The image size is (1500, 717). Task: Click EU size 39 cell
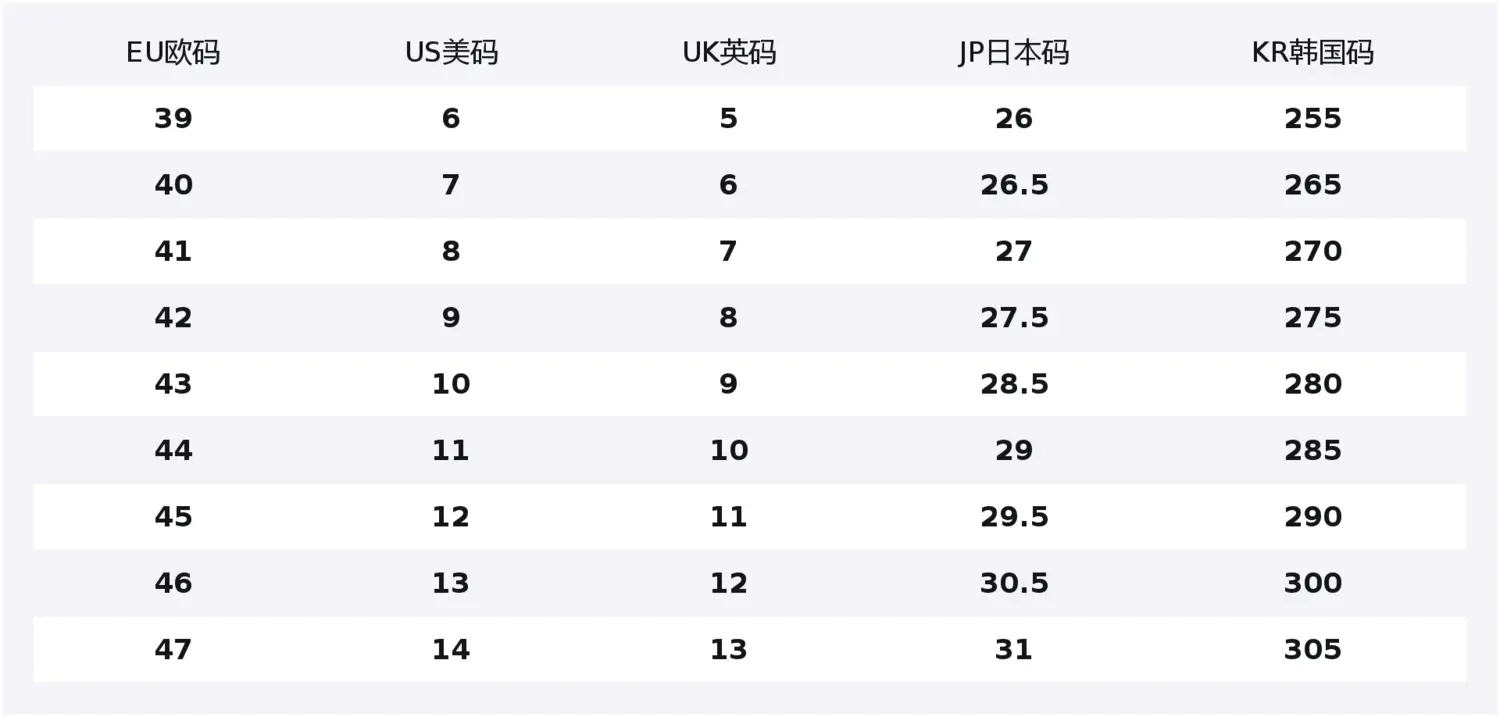(x=173, y=119)
